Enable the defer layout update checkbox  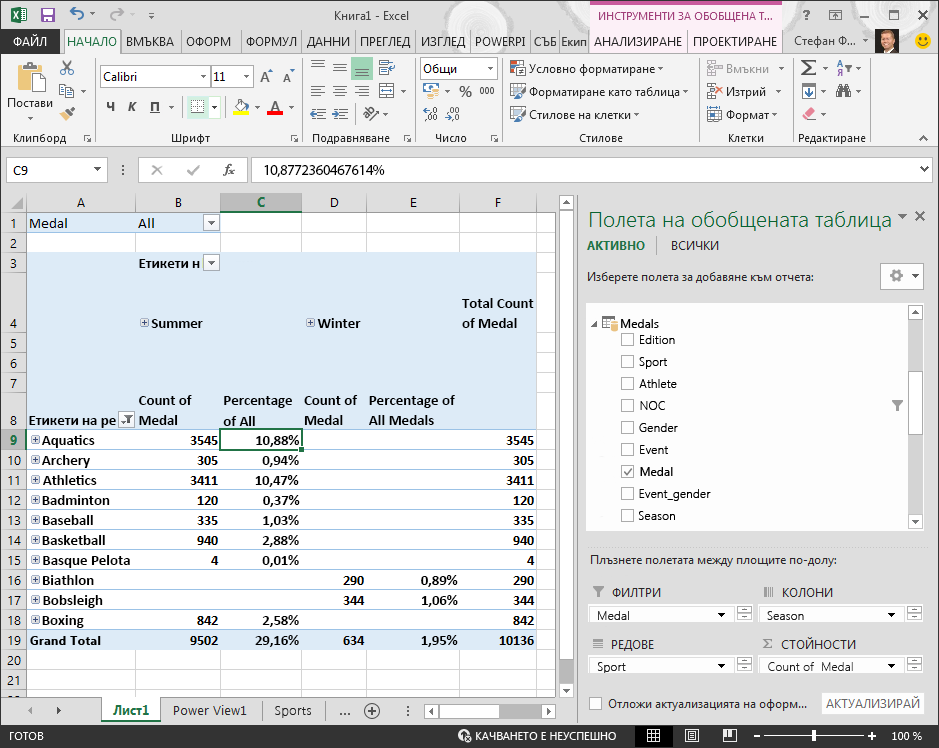[x=595, y=704]
